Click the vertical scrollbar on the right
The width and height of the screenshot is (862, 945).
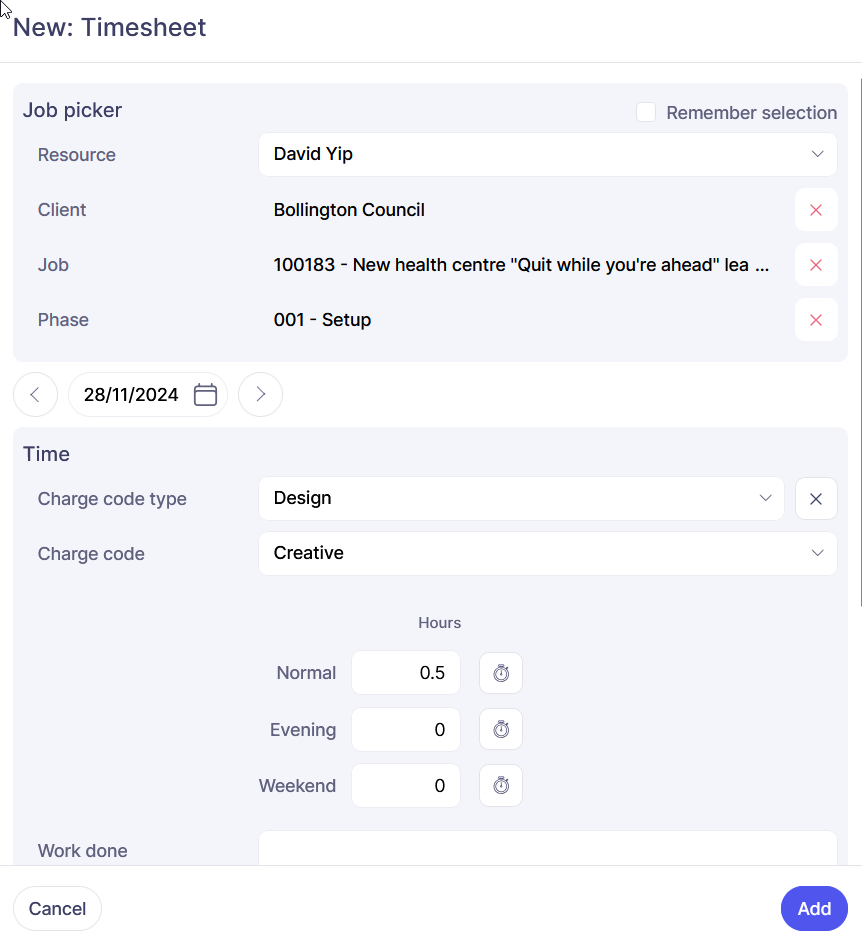[x=860, y=340]
